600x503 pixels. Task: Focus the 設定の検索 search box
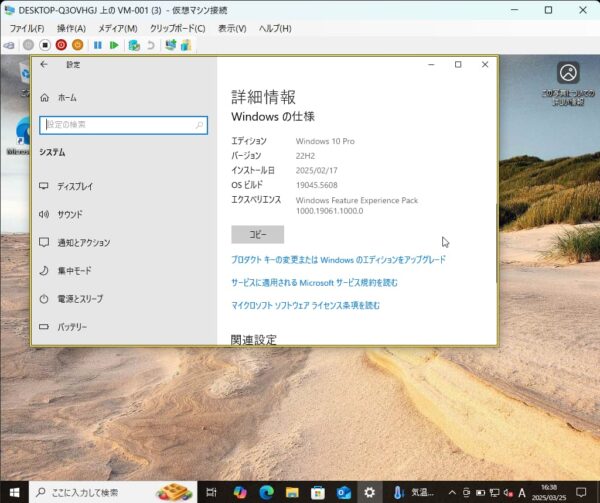point(123,125)
